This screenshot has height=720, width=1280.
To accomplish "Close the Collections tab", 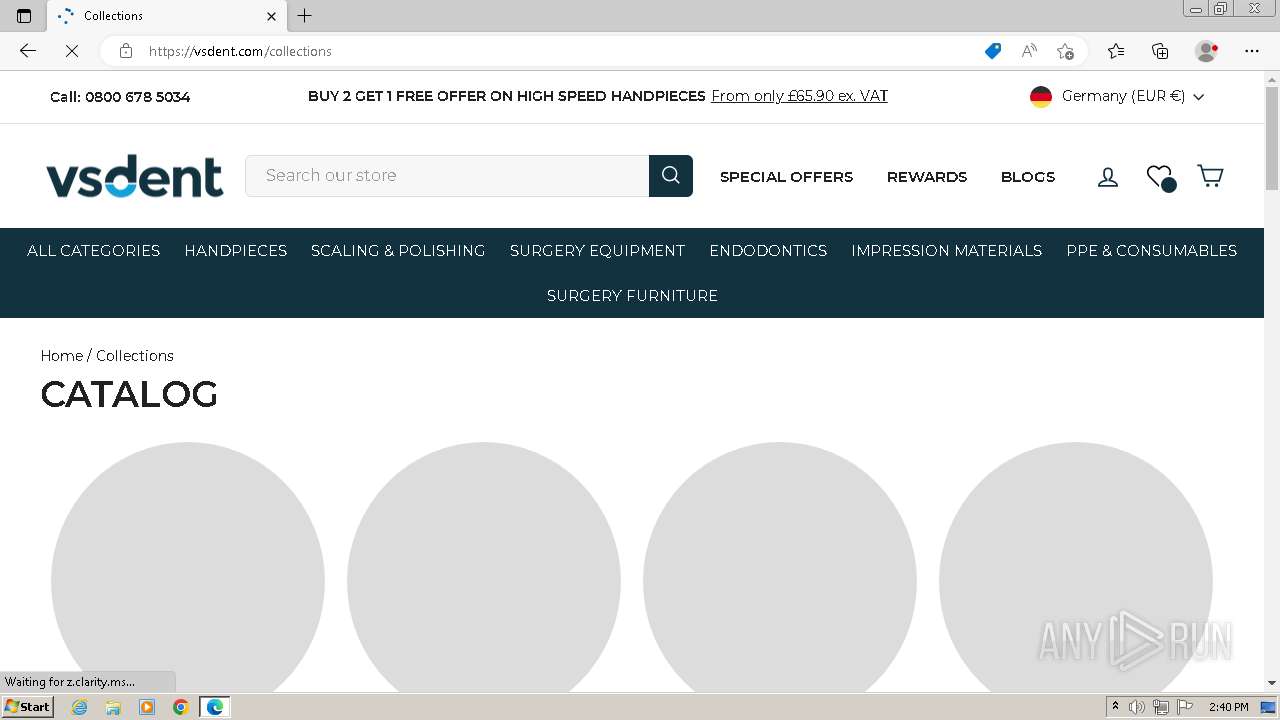I will pyautogui.click(x=271, y=16).
